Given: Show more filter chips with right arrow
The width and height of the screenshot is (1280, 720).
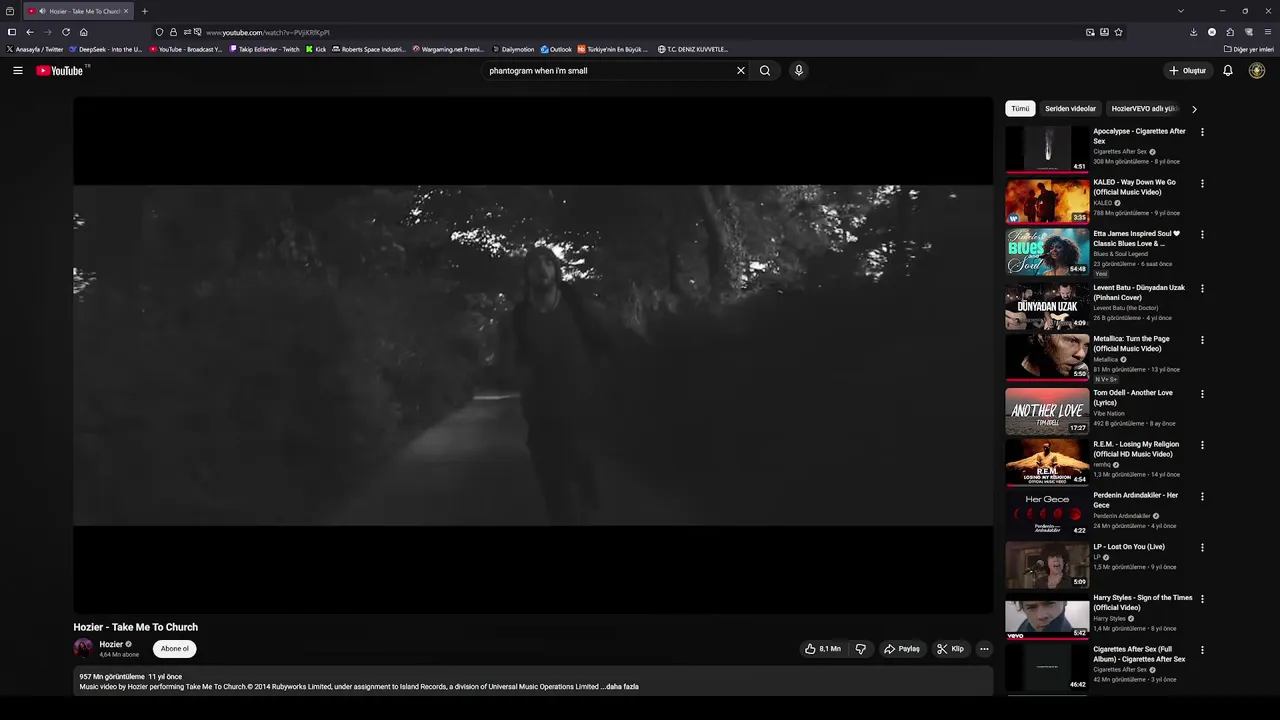Looking at the screenshot, I should pos(1194,109).
